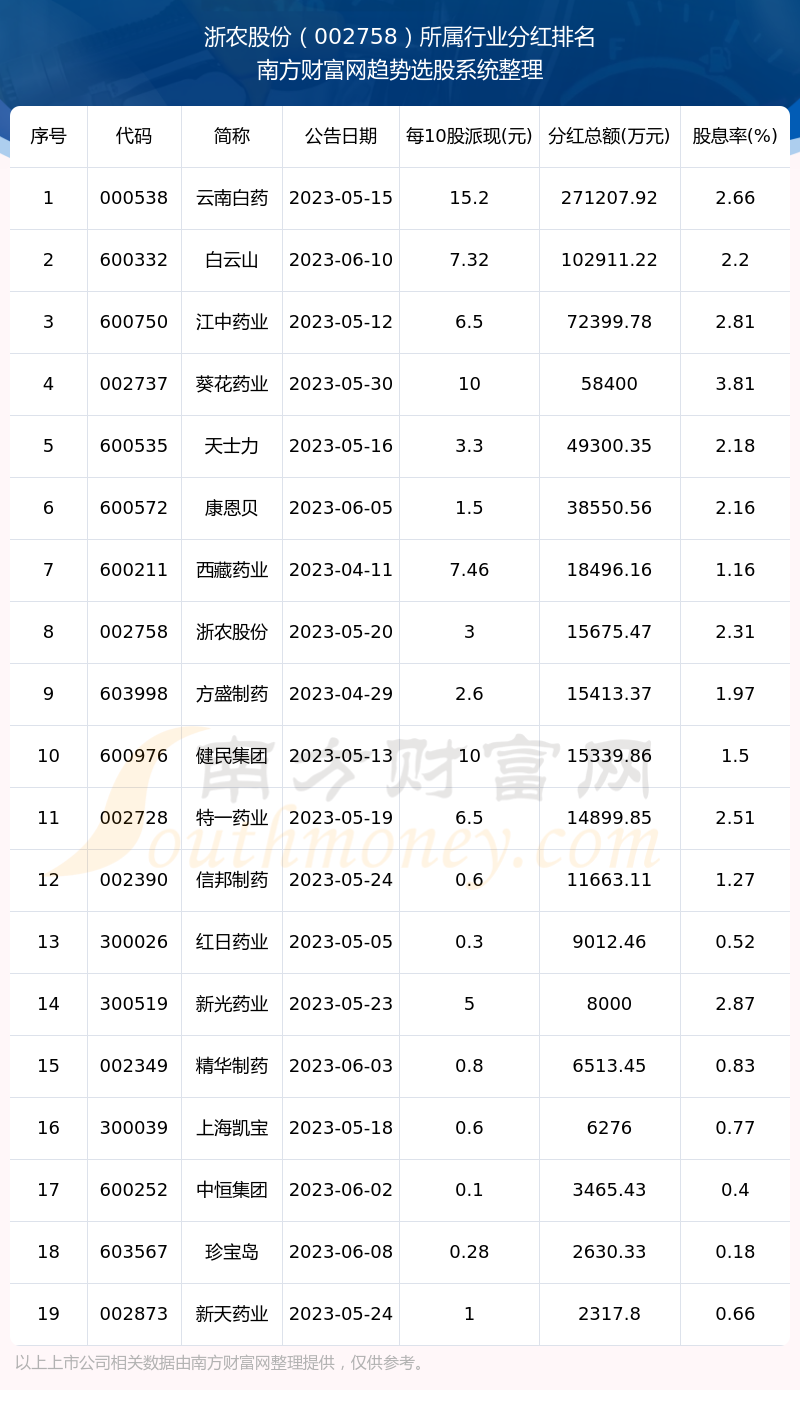The height and width of the screenshot is (1412, 800).
Task: Click the 股息率(%) column header
Action: point(735,136)
